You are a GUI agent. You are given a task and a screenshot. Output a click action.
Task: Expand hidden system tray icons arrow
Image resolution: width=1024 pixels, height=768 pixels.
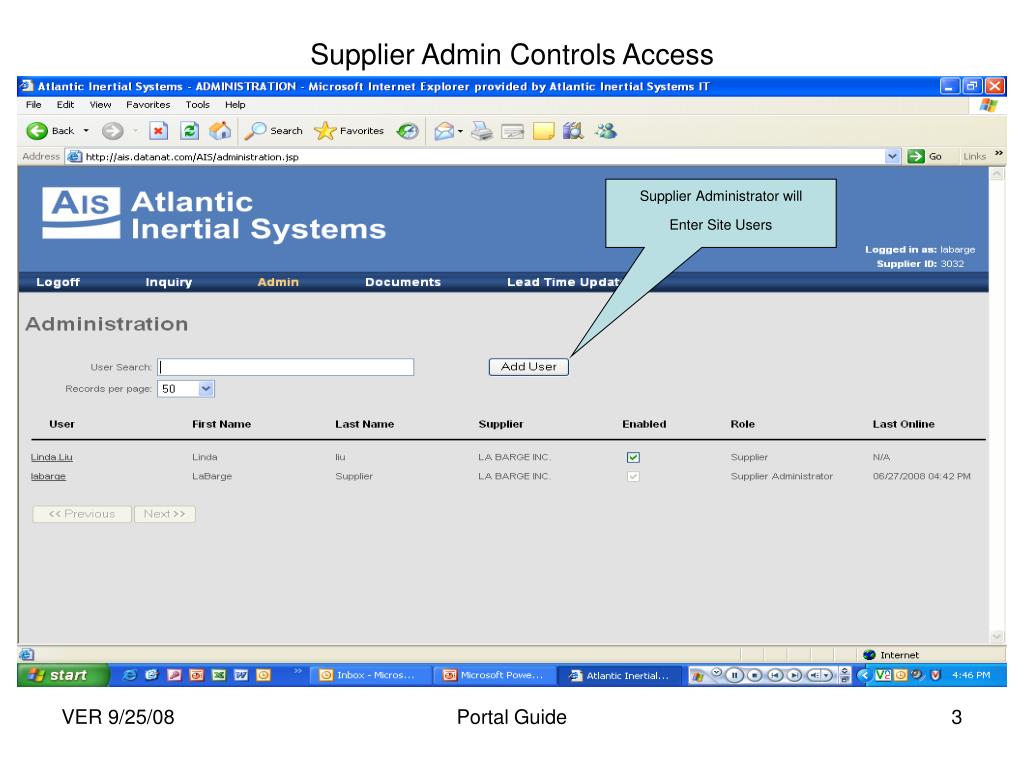[865, 675]
